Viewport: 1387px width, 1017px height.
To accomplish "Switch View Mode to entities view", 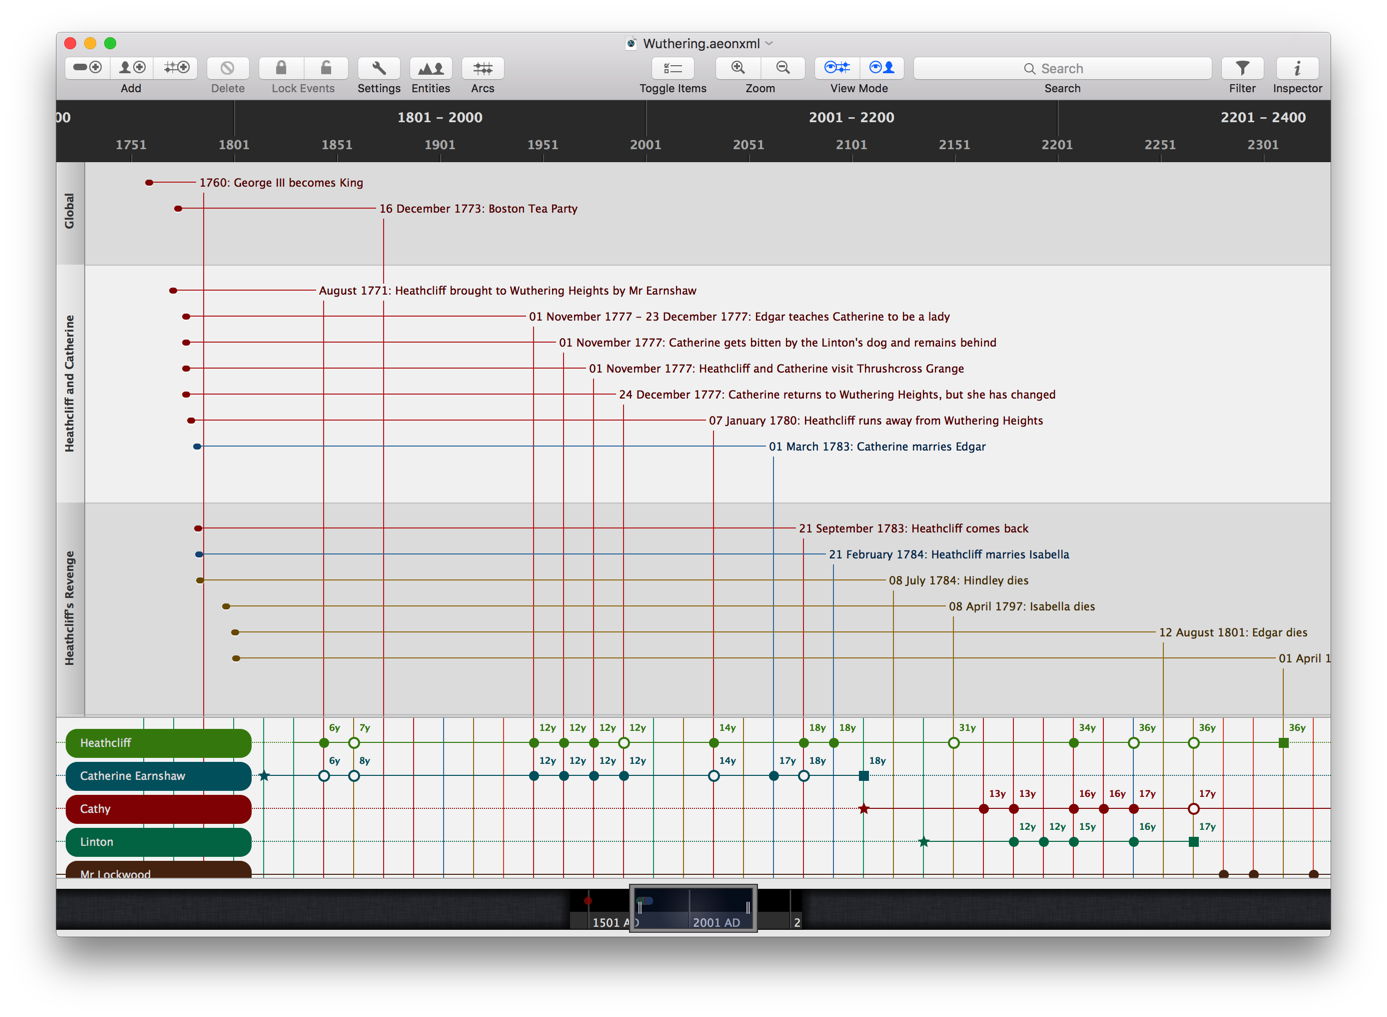I will [x=881, y=68].
